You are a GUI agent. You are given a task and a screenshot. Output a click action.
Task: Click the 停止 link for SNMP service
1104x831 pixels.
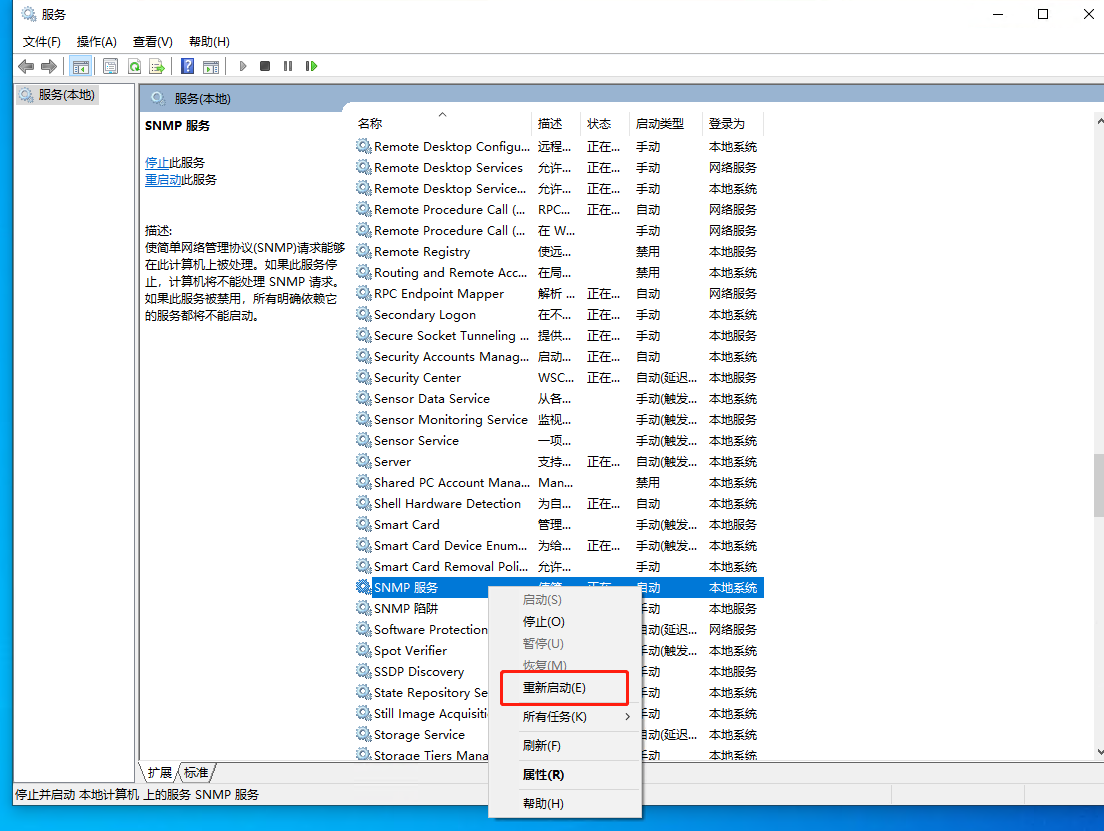tap(157, 163)
